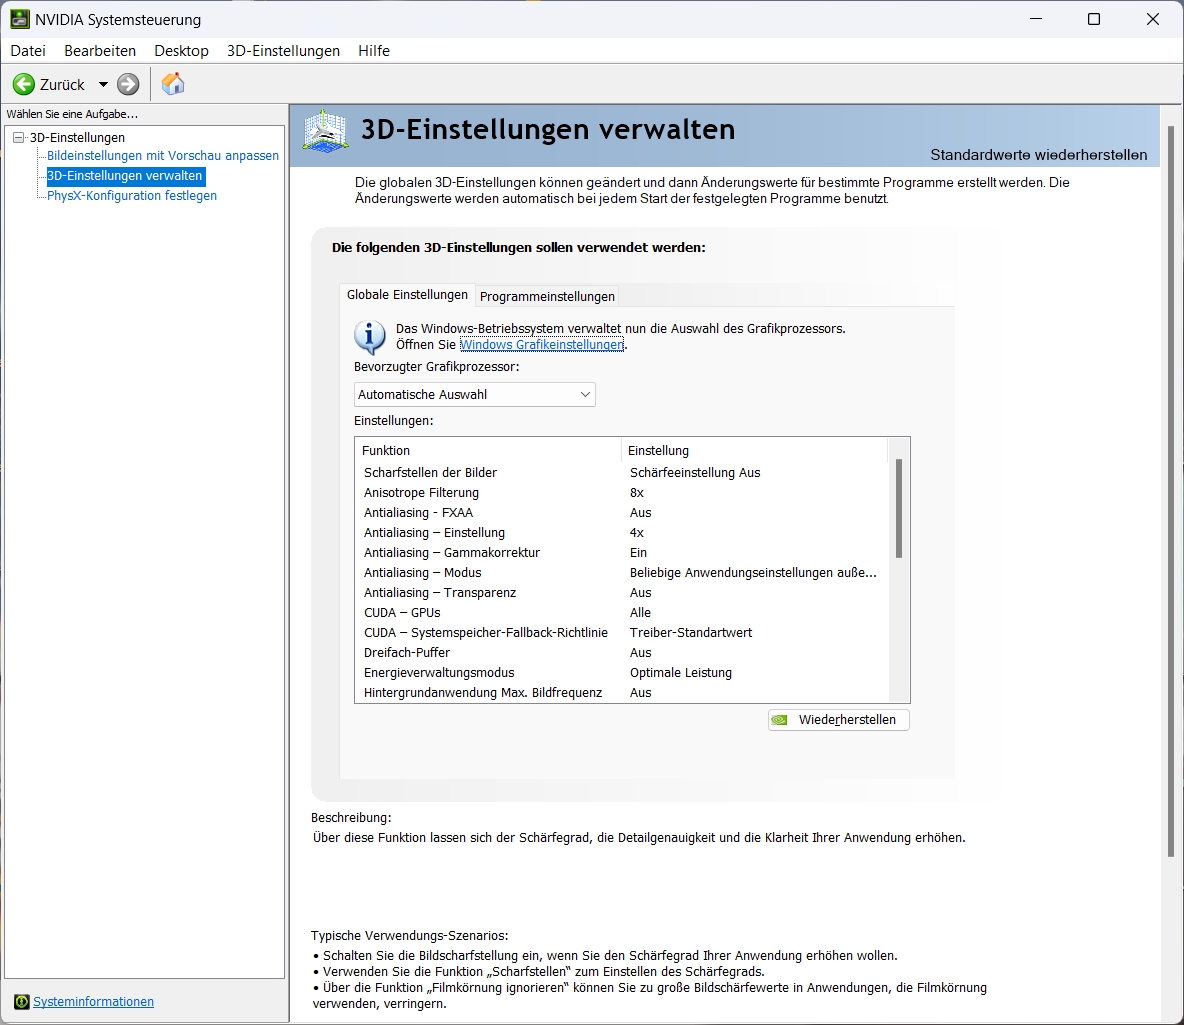Switch to the Programmeinstellungen tab
This screenshot has width=1184, height=1025.
pos(547,296)
